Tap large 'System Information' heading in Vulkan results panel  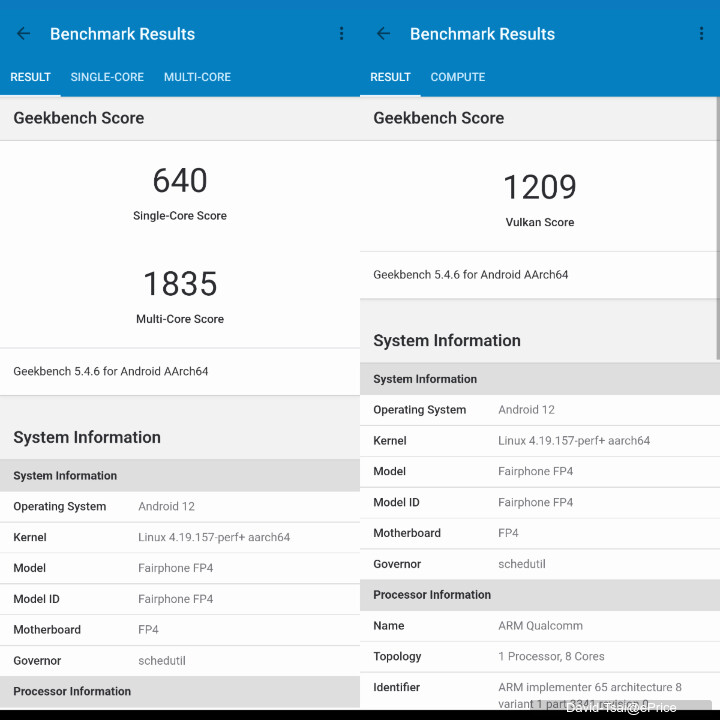[447, 340]
